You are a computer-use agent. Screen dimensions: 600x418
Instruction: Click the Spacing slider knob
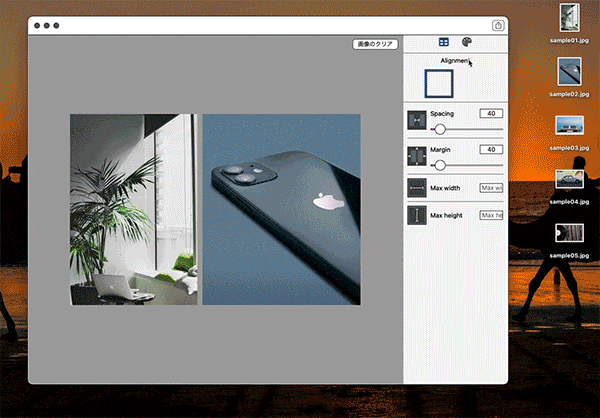coord(440,129)
